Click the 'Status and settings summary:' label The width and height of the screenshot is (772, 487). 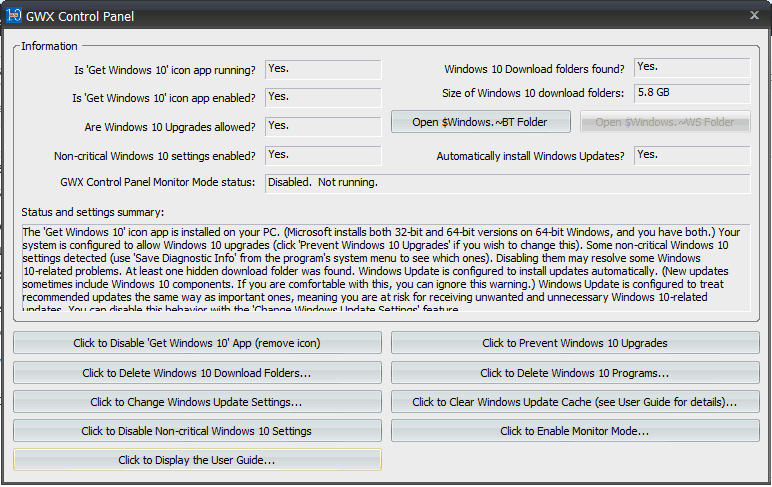[x=93, y=212]
